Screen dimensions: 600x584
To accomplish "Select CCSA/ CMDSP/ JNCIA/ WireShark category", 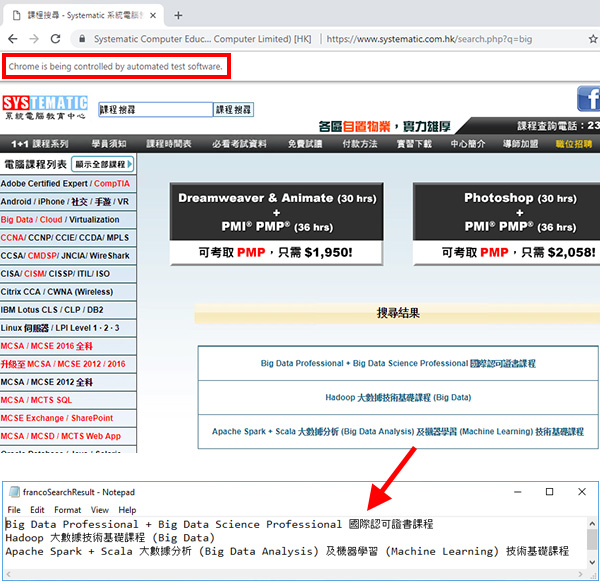I will pyautogui.click(x=68, y=256).
